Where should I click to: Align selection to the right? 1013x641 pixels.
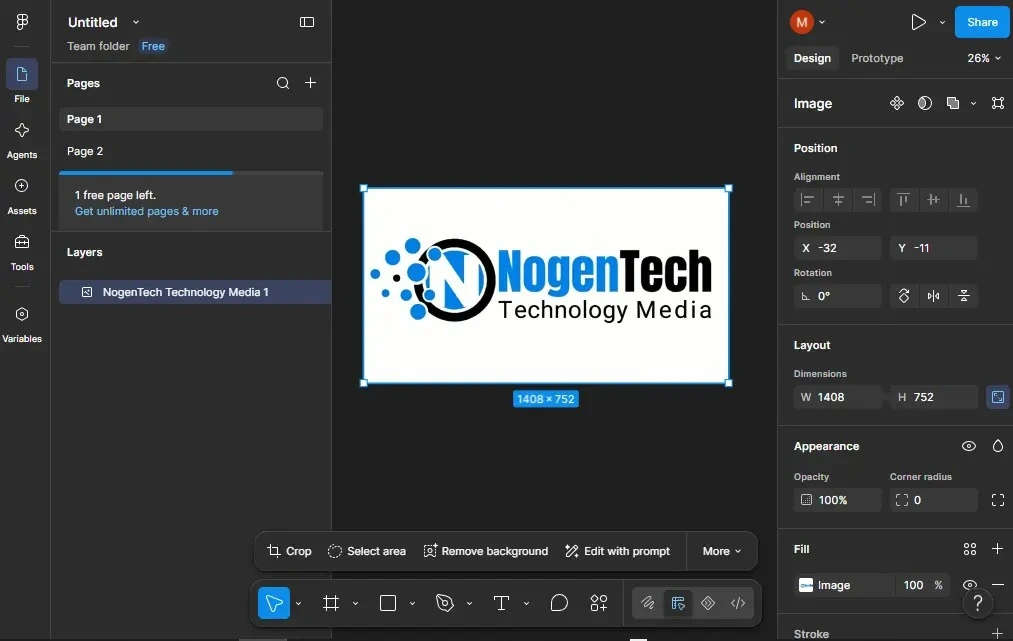[868, 200]
